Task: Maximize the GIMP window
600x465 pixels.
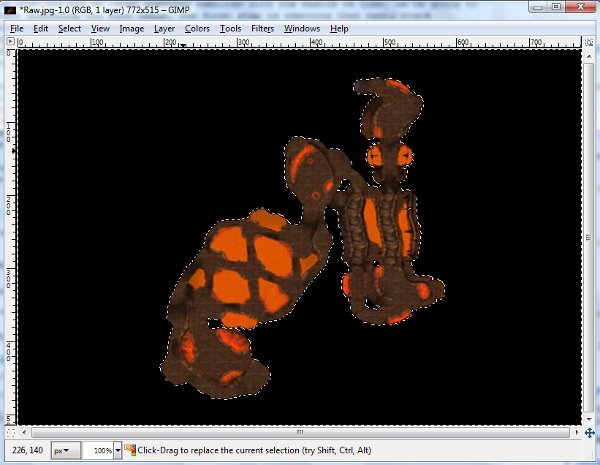Action: point(556,7)
